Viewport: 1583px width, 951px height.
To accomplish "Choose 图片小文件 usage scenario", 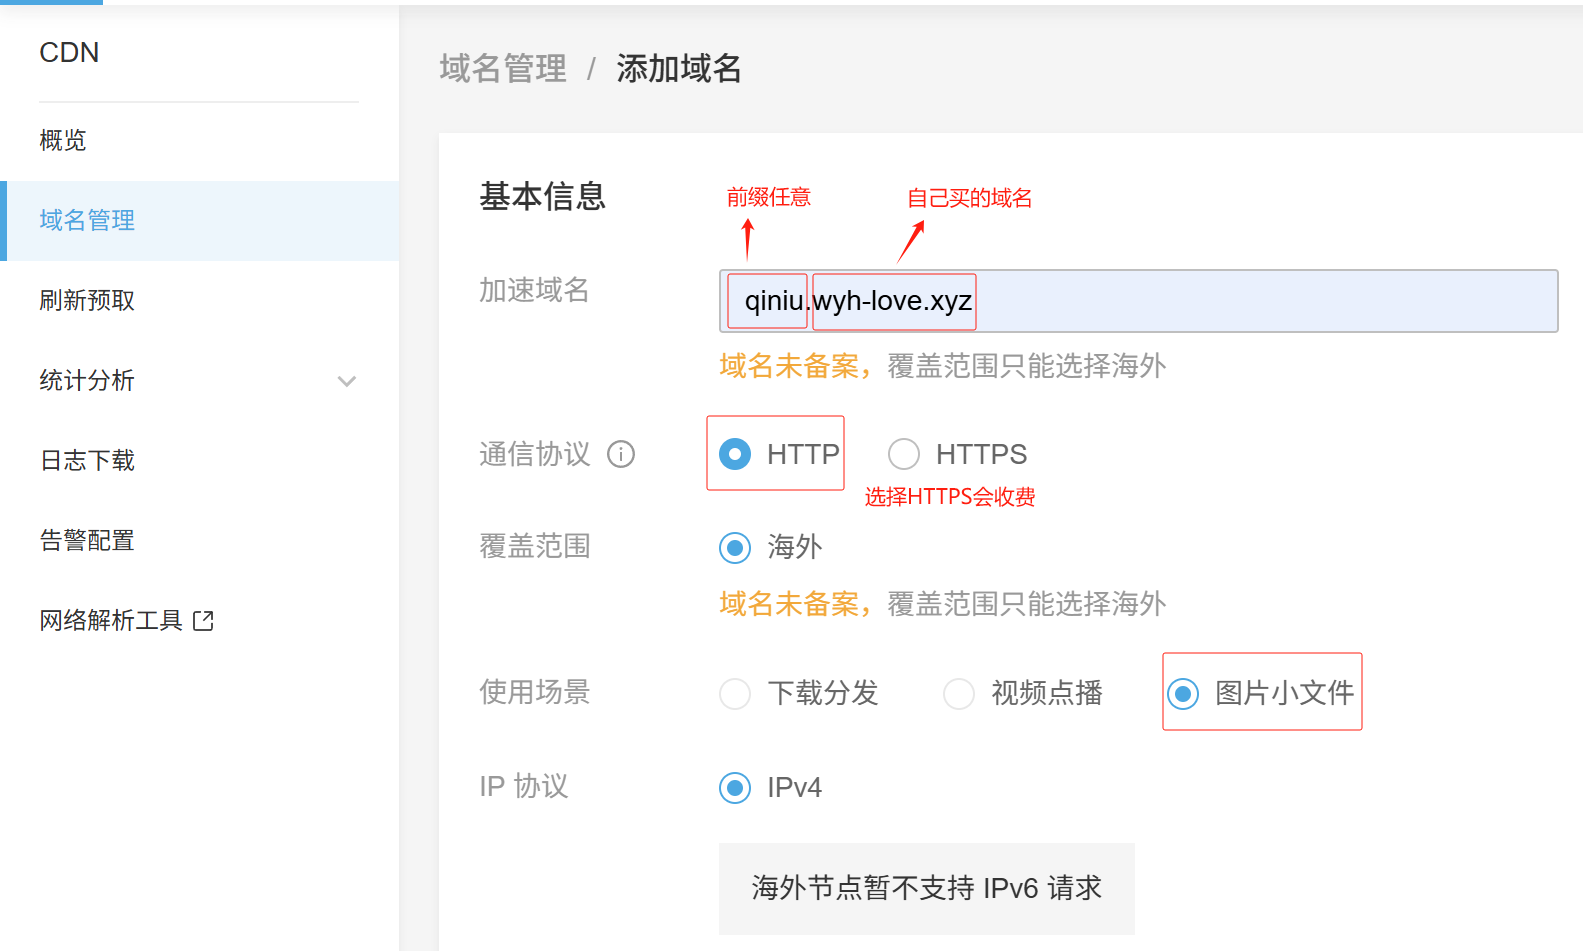I will 1183,693.
